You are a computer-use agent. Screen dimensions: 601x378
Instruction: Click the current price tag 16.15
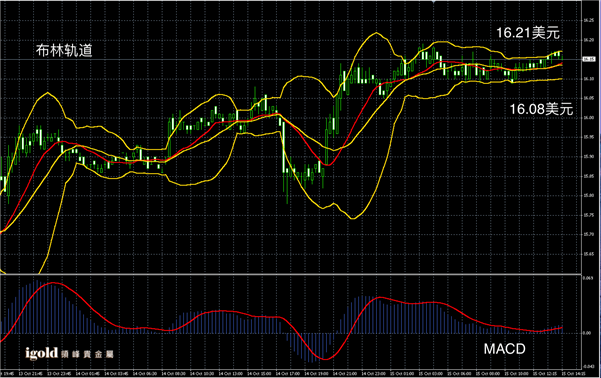coord(589,59)
